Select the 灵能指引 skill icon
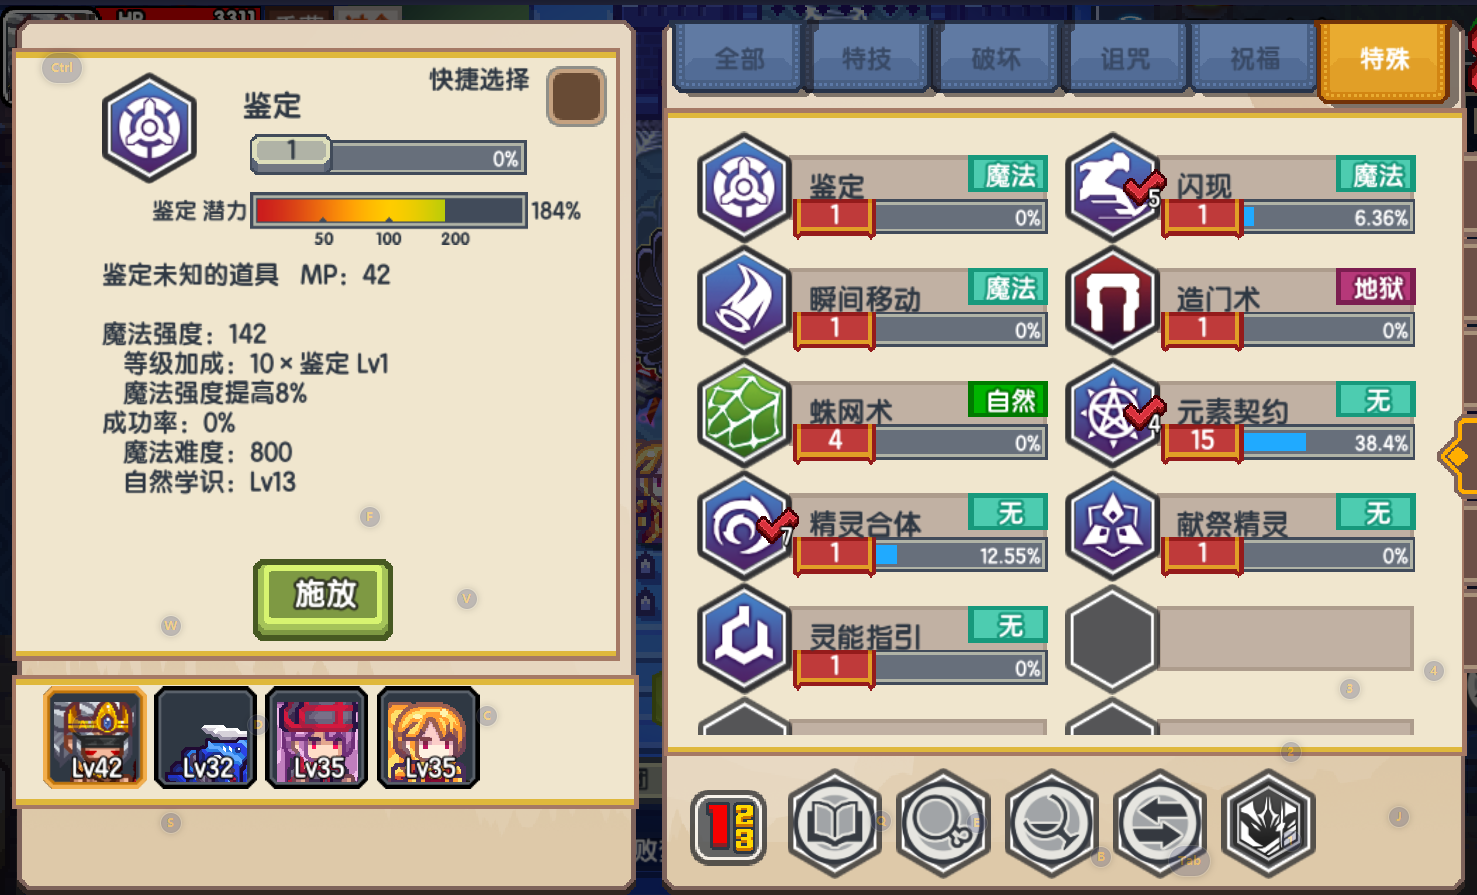 [x=744, y=638]
